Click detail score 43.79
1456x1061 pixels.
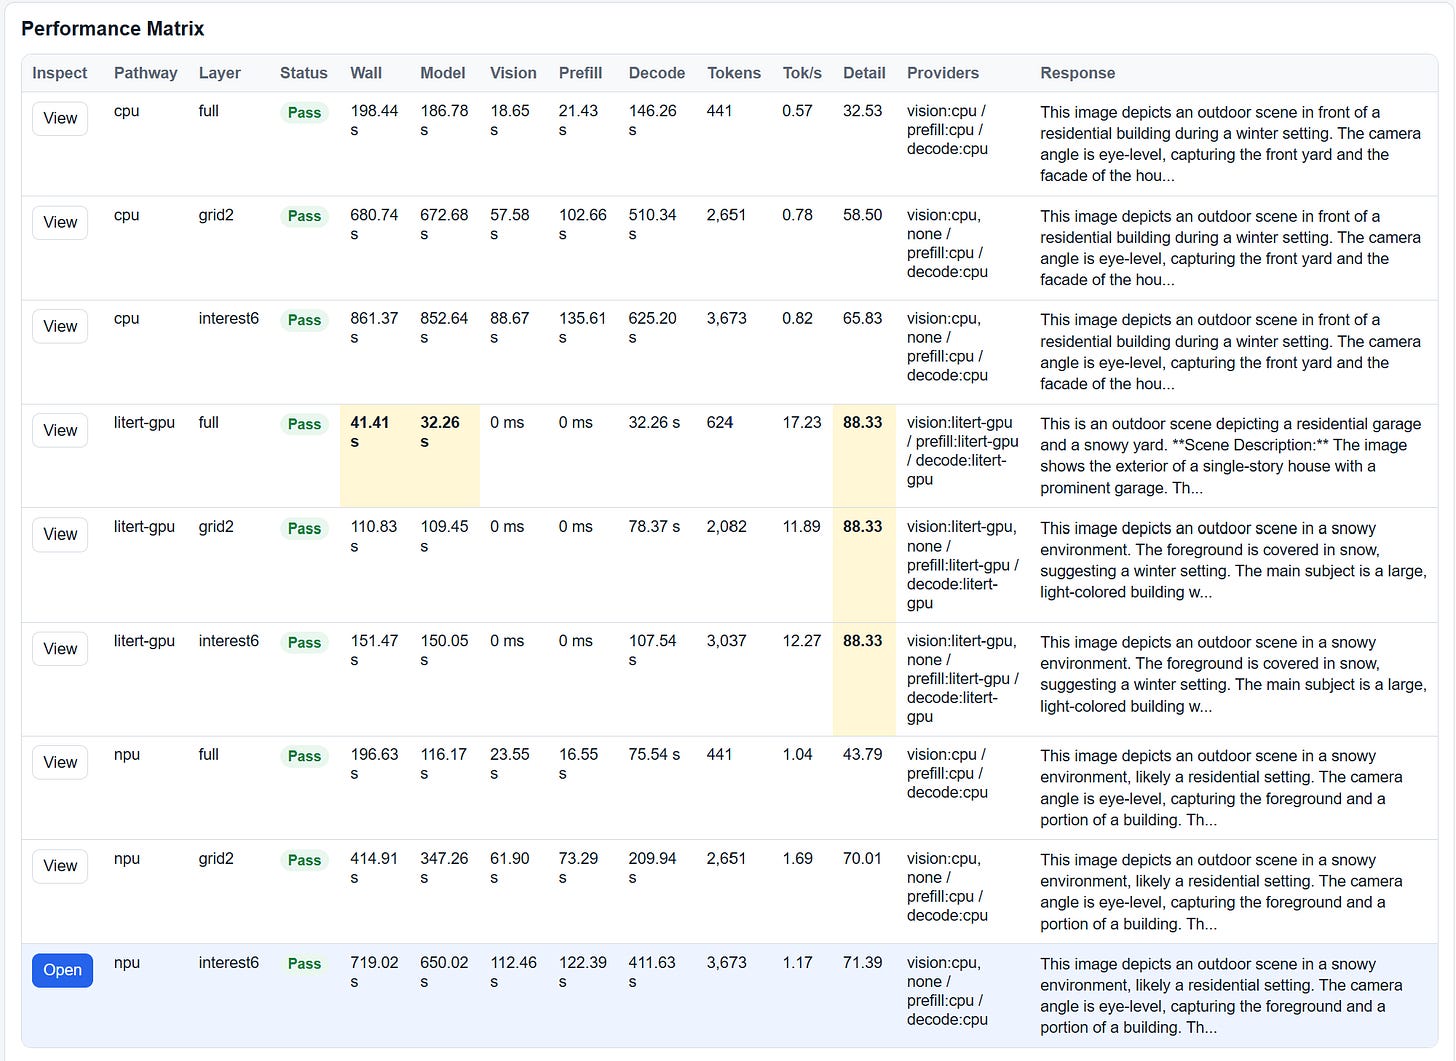click(862, 755)
